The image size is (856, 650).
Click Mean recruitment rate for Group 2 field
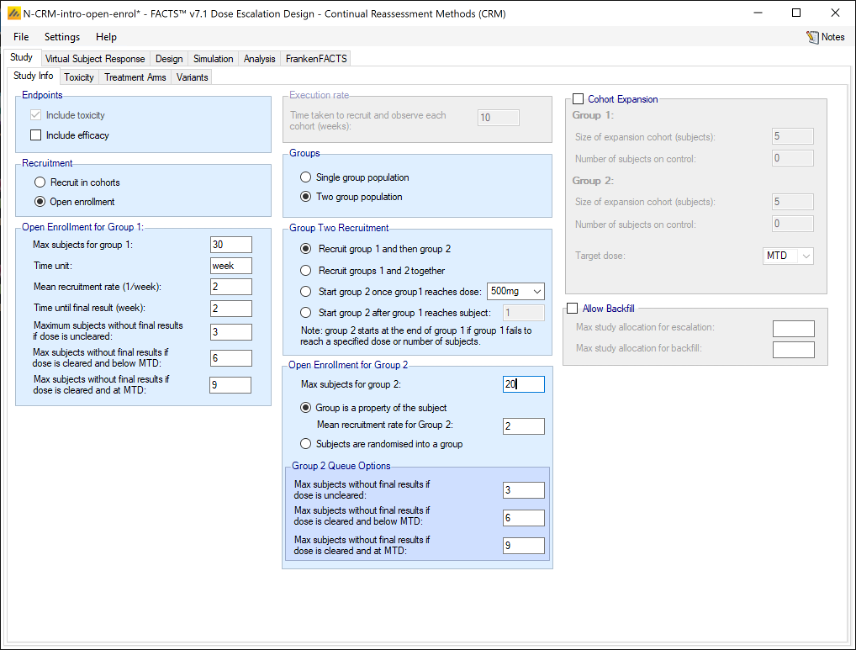coord(524,427)
